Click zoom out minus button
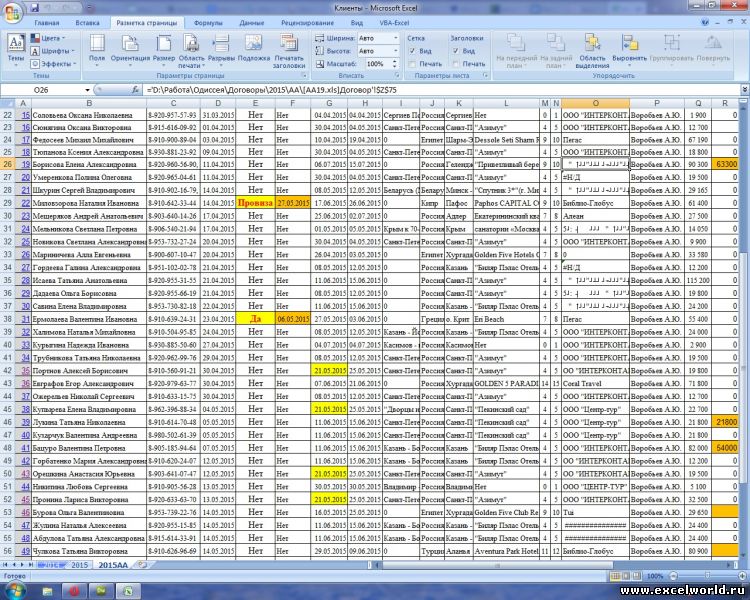The height and width of the screenshot is (600, 750). 673,576
